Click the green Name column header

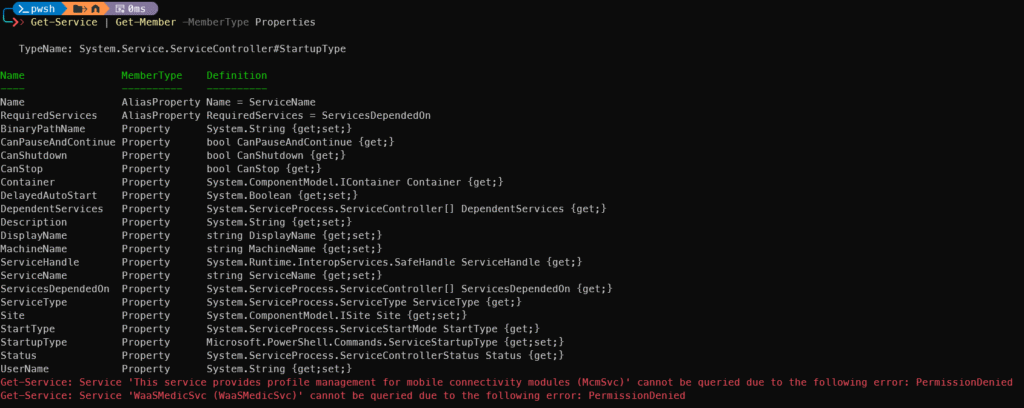[x=12, y=76]
